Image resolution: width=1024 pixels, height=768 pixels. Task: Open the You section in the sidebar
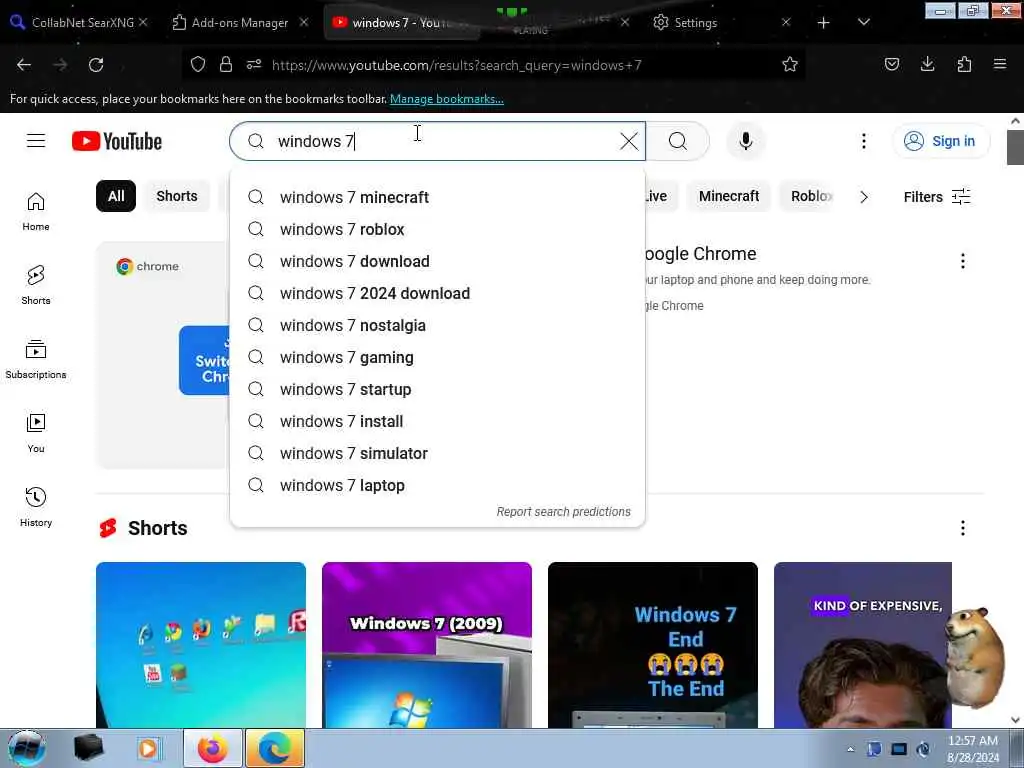pyautogui.click(x=36, y=433)
